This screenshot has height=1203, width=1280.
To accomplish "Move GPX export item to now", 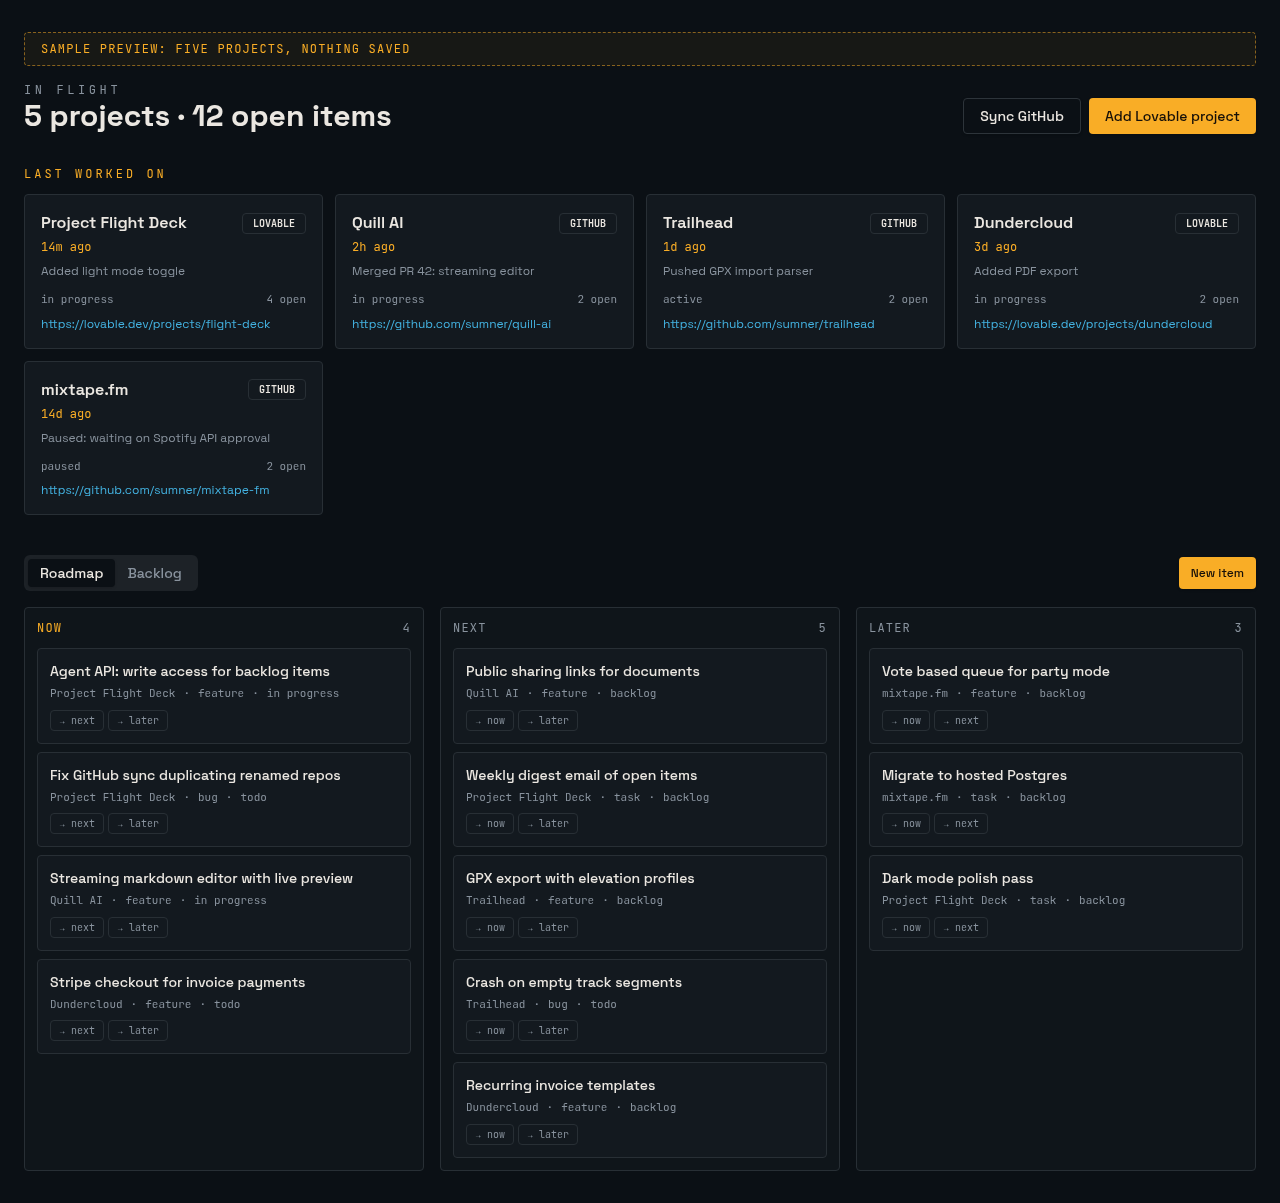I will click(490, 927).
